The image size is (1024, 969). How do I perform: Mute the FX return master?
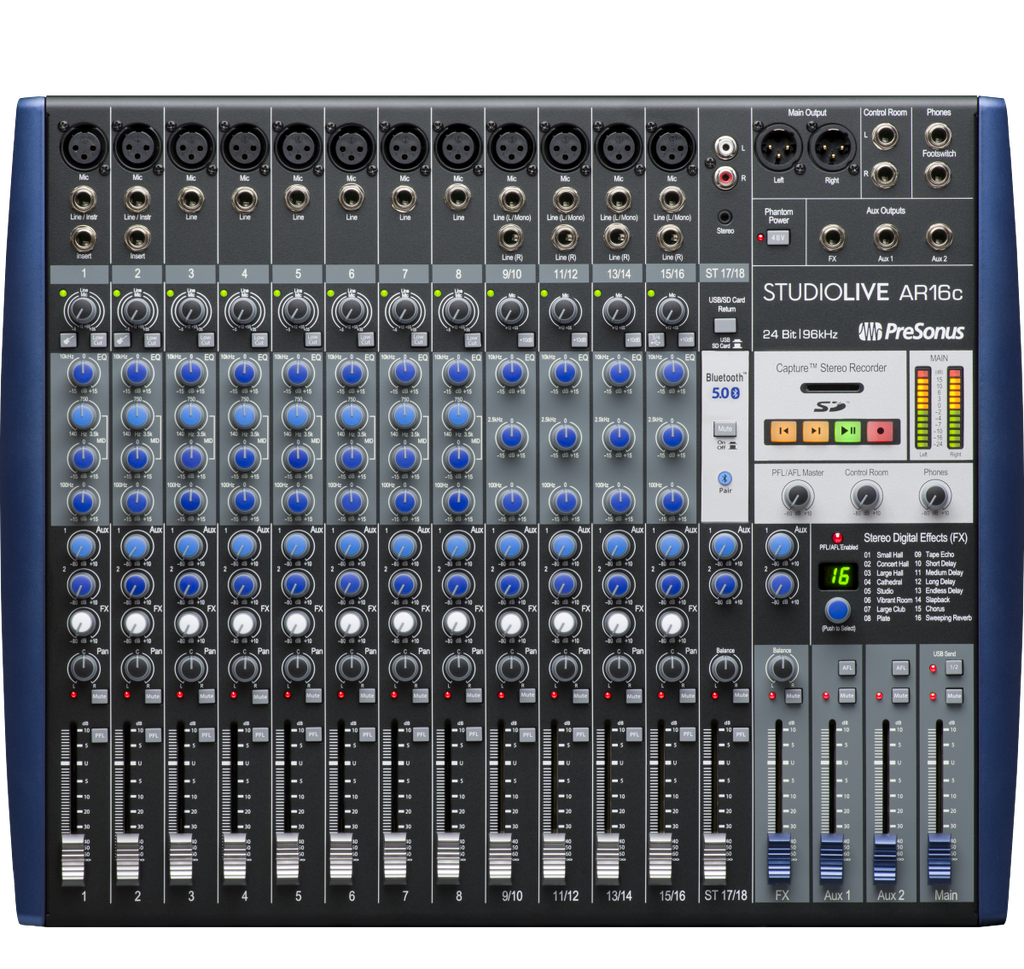(793, 696)
